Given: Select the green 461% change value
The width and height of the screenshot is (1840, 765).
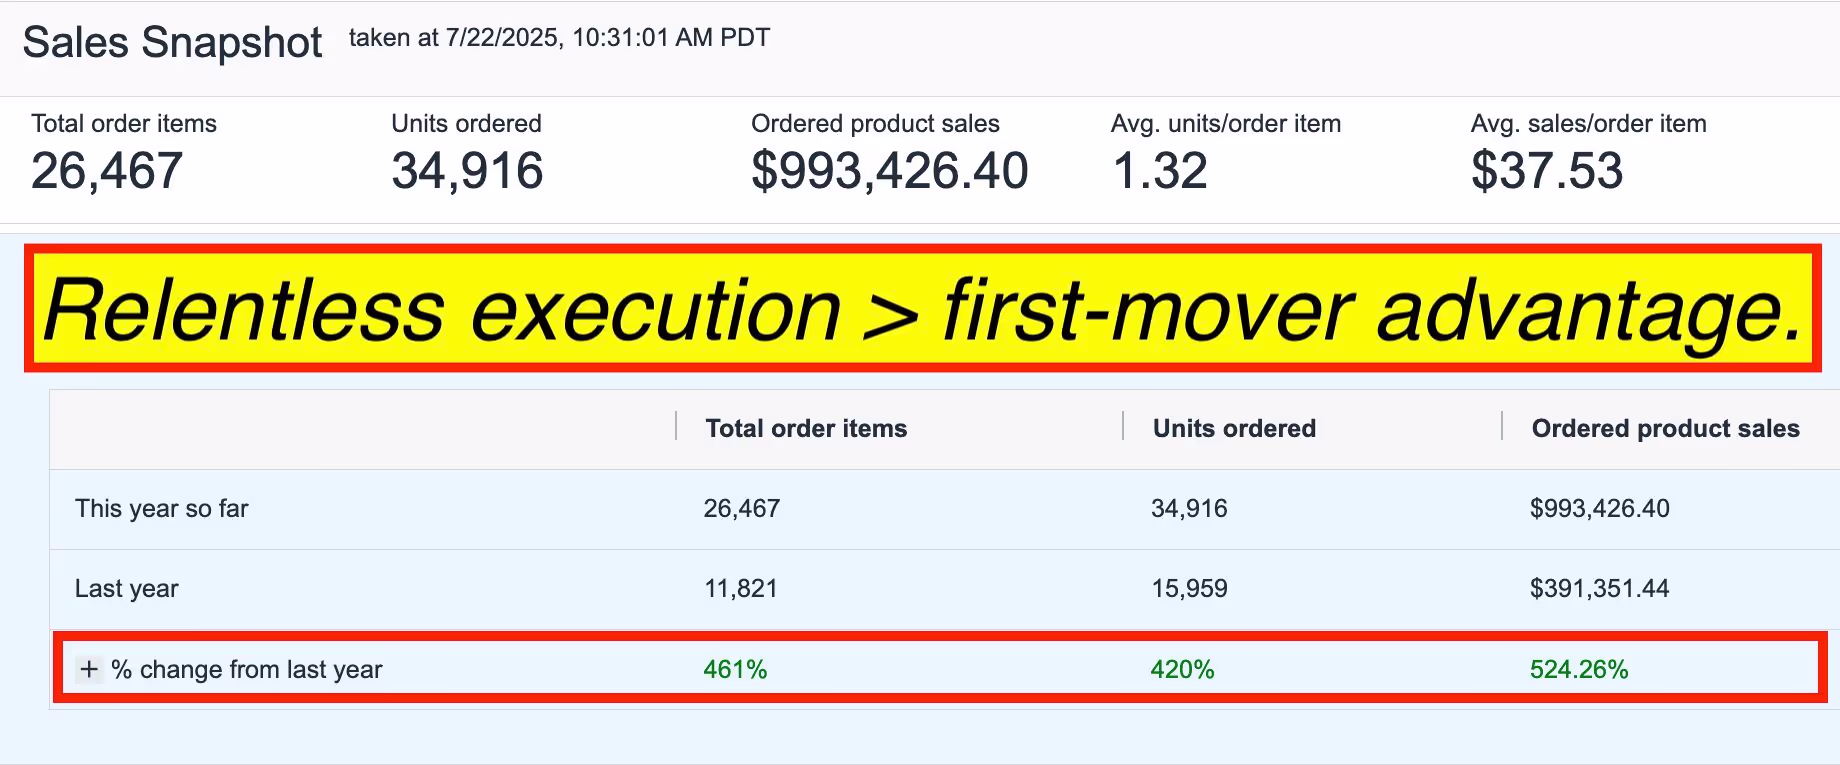Looking at the screenshot, I should tap(735, 670).
